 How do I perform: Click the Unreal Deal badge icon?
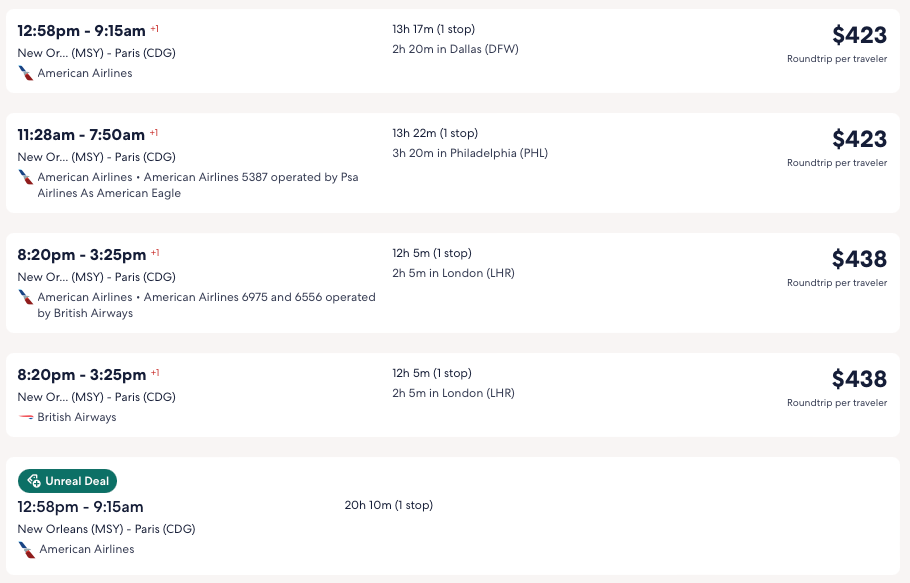34,481
